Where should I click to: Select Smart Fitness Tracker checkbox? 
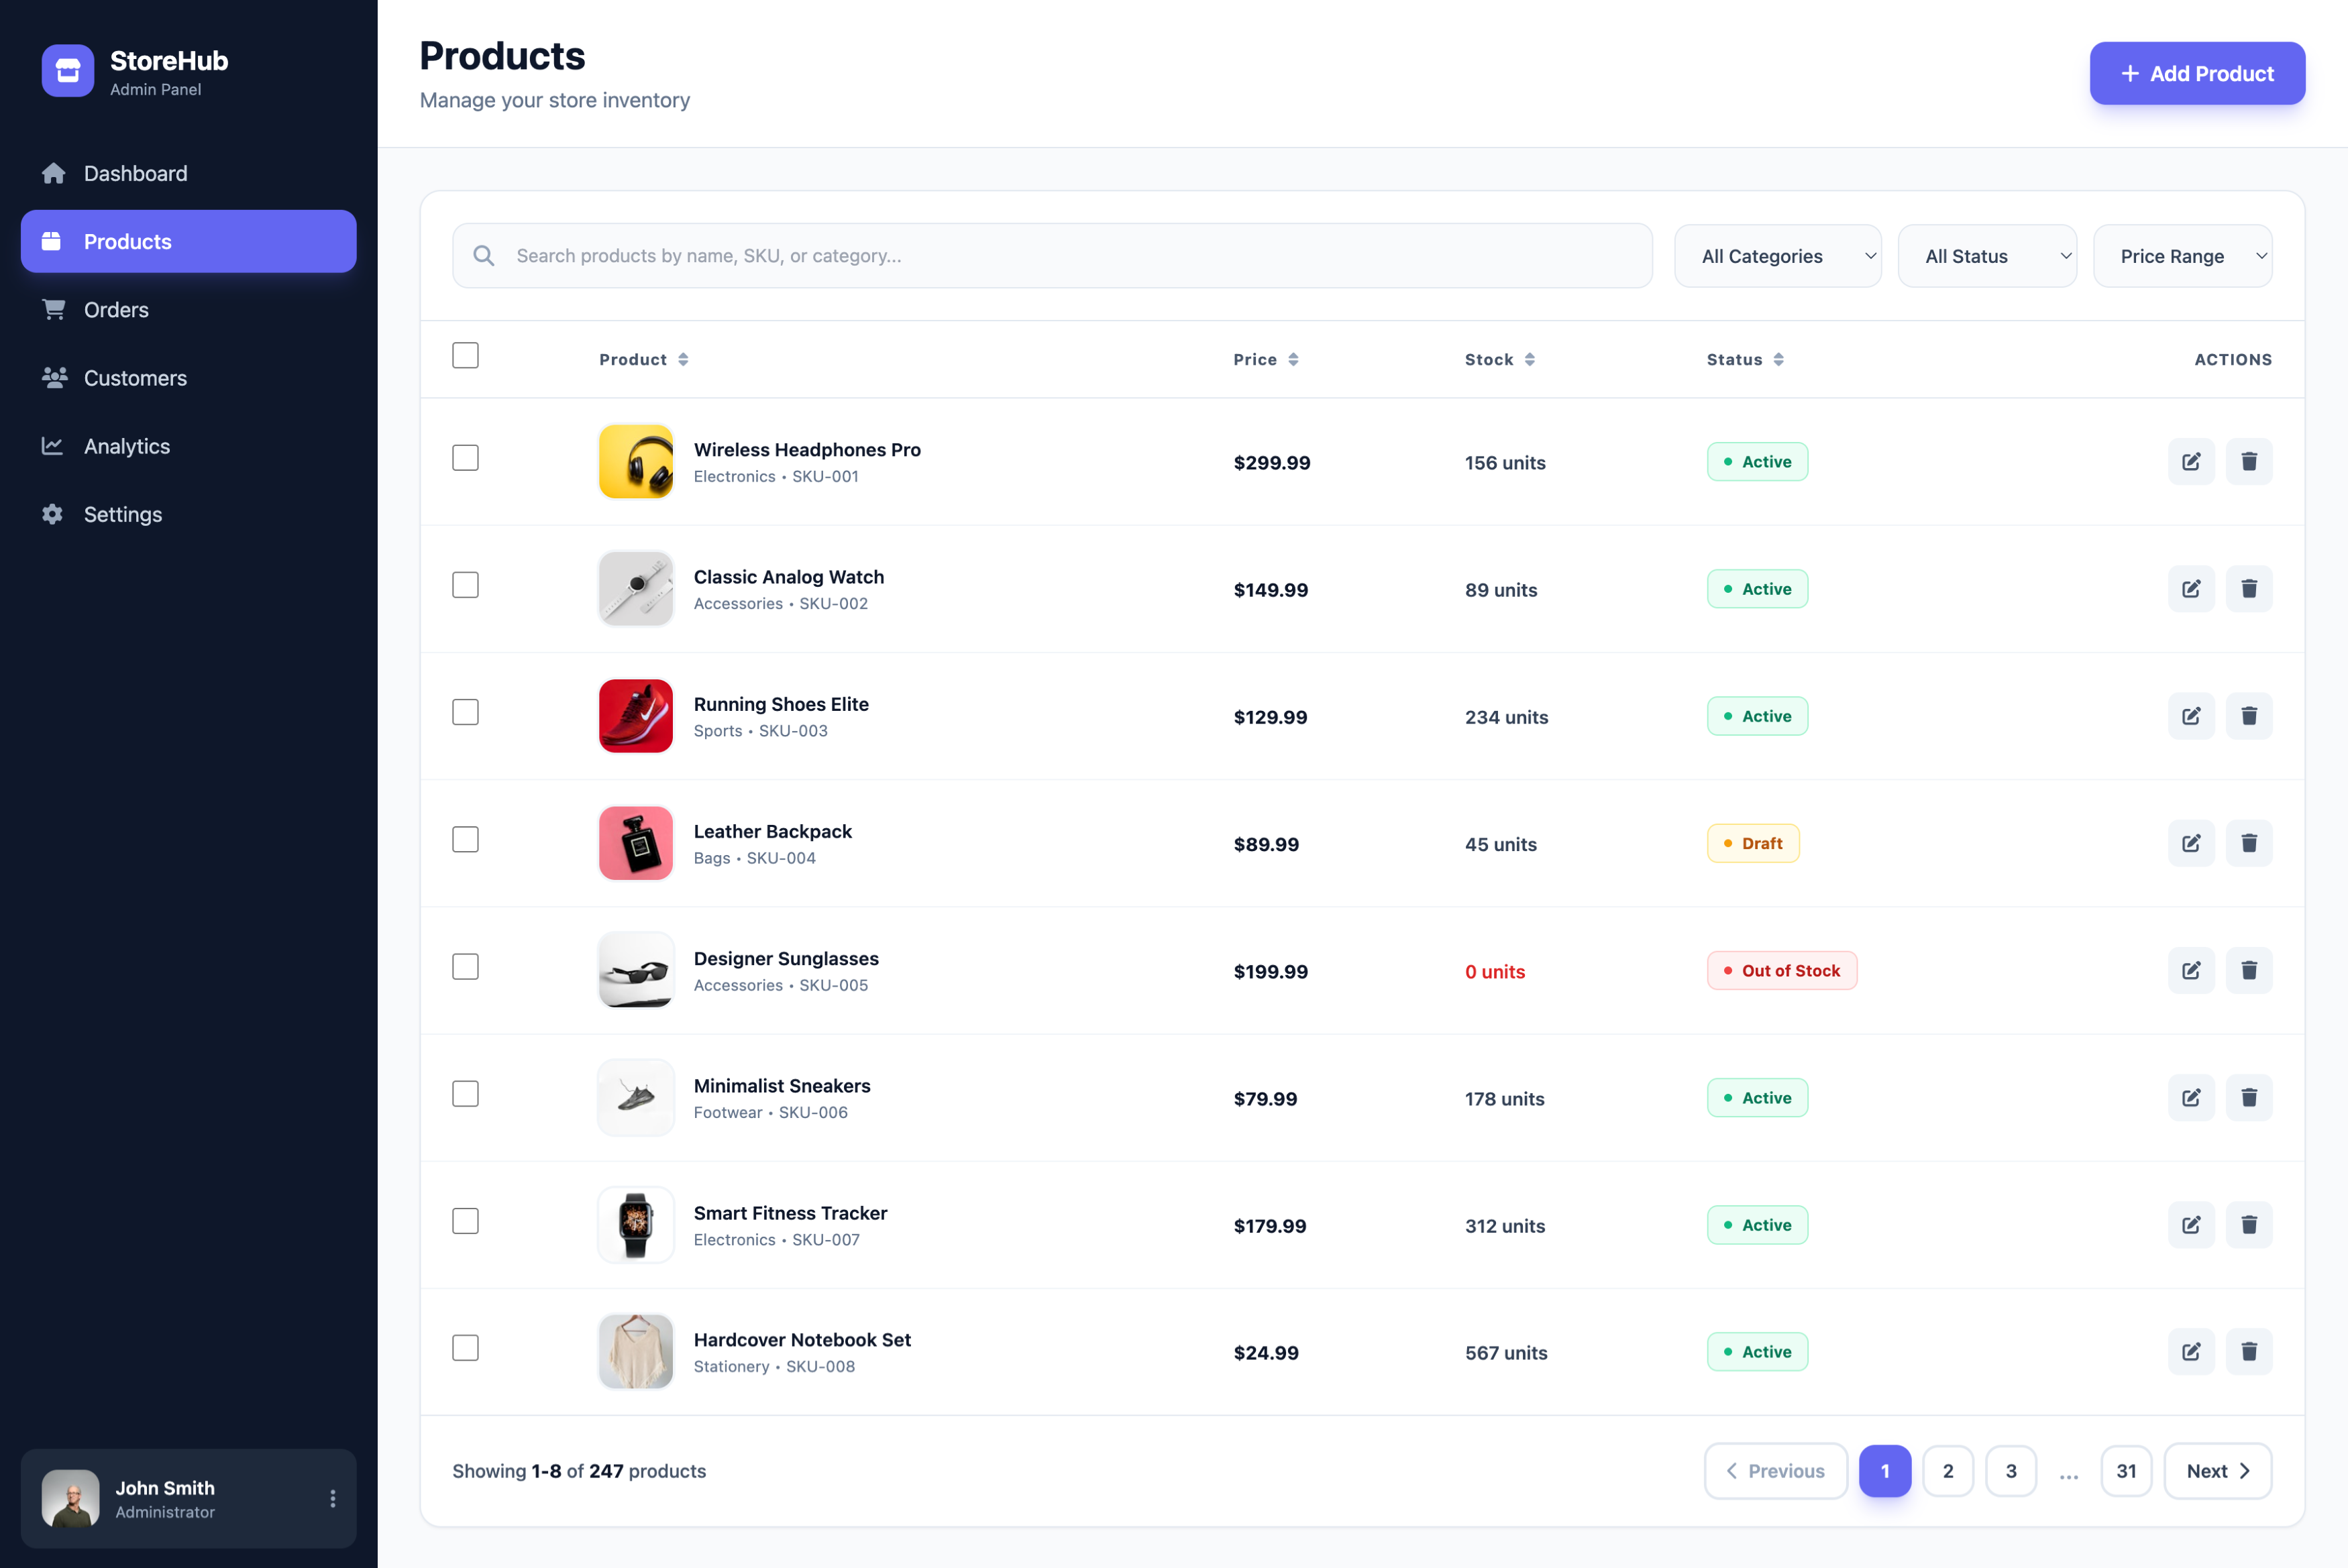tap(465, 1221)
